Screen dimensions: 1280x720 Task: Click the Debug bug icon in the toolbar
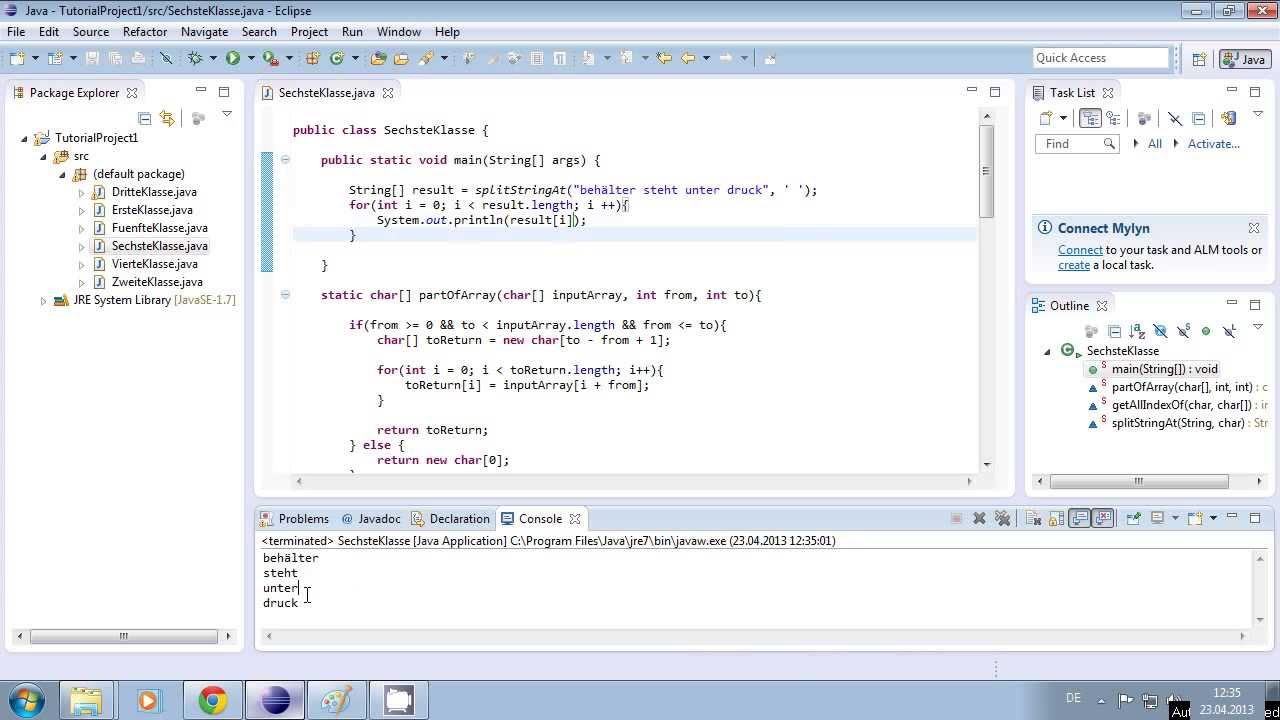pyautogui.click(x=195, y=58)
